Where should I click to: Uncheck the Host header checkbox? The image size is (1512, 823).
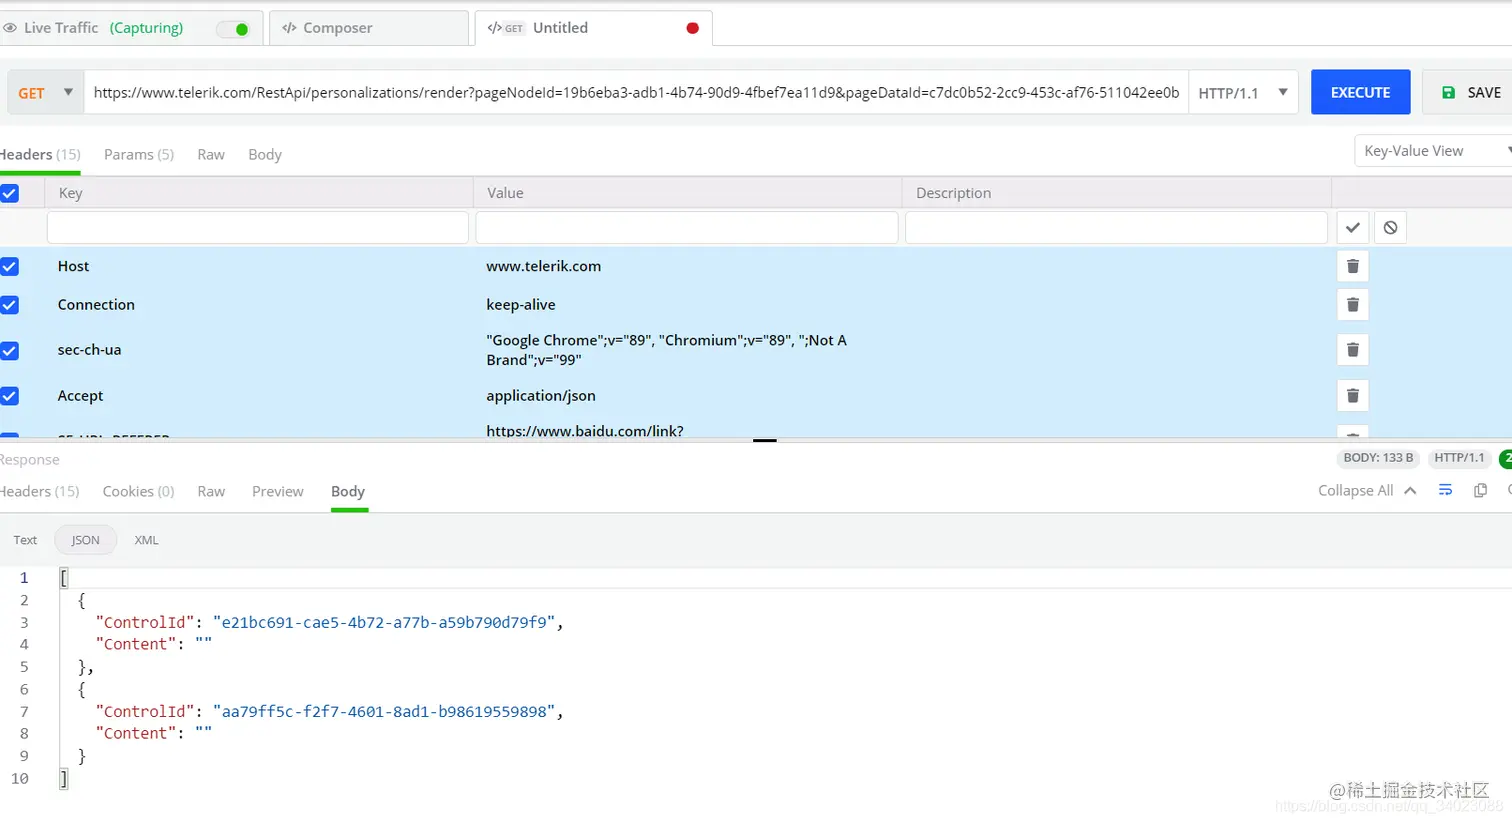pyautogui.click(x=9, y=266)
